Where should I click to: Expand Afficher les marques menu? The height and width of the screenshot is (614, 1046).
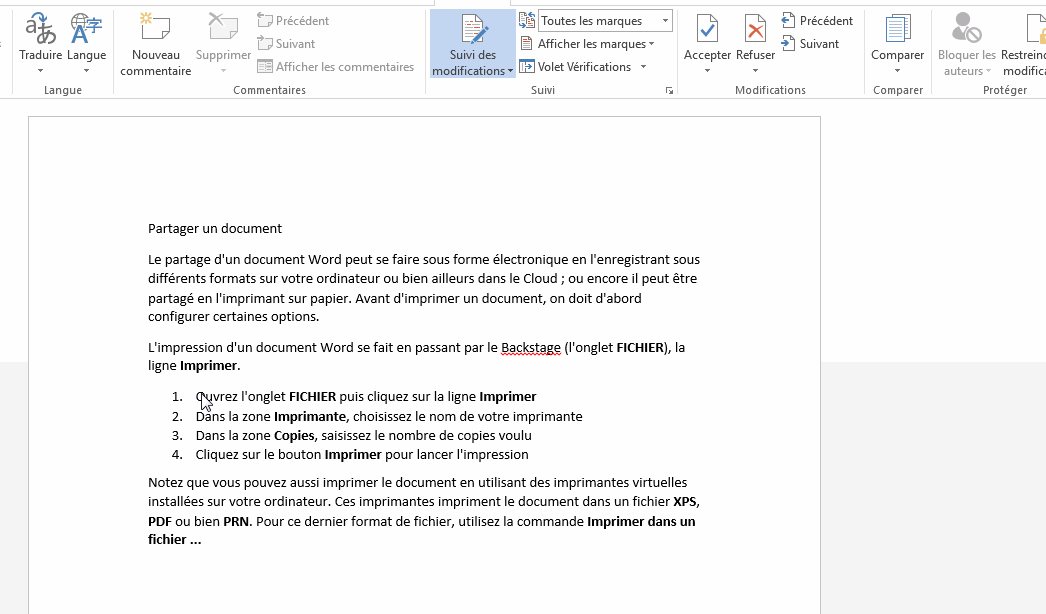click(587, 43)
